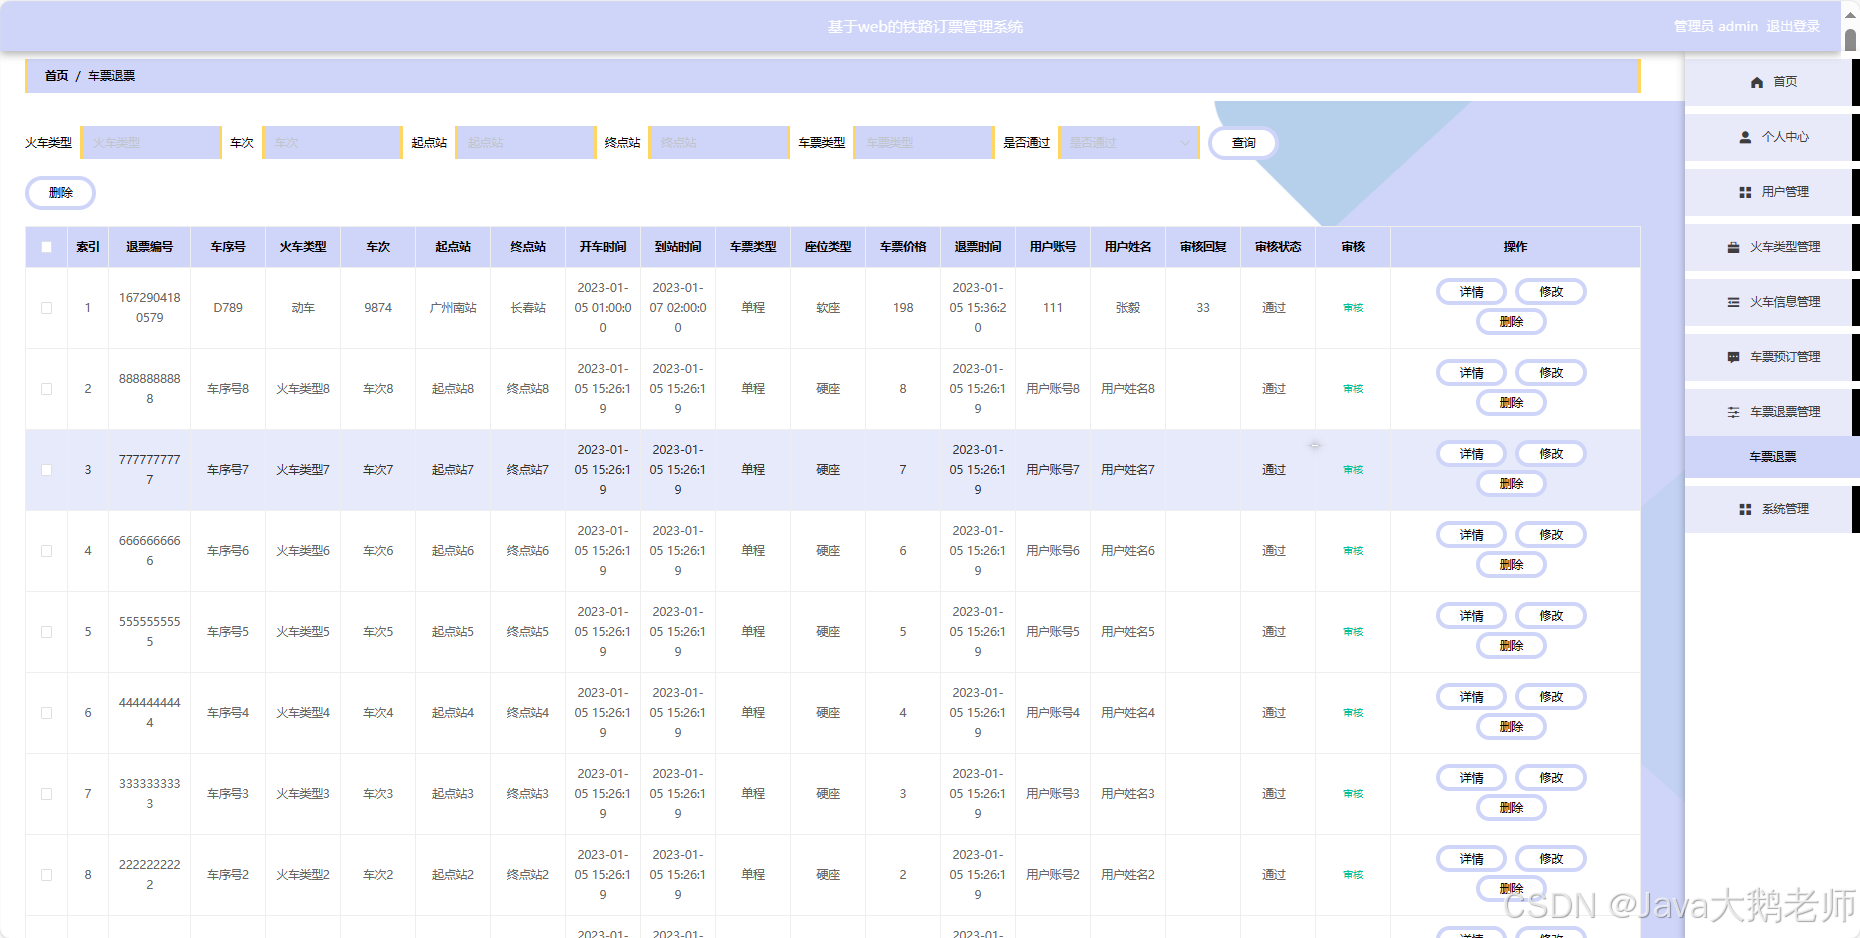The height and width of the screenshot is (938, 1860).
Task: Open 个人中心 user icon in sidebar
Action: [x=1745, y=137]
